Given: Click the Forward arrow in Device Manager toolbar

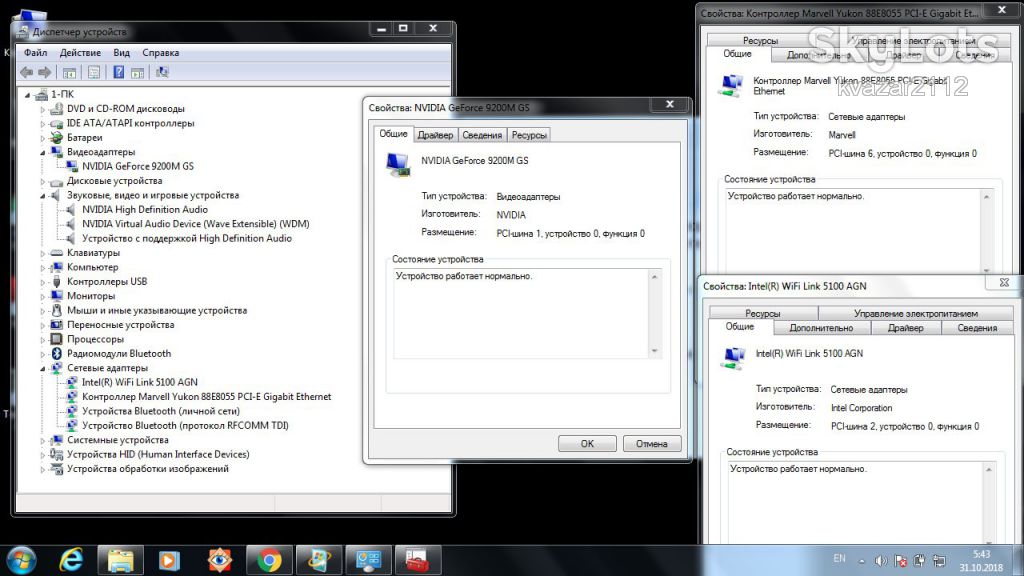Looking at the screenshot, I should point(44,72).
